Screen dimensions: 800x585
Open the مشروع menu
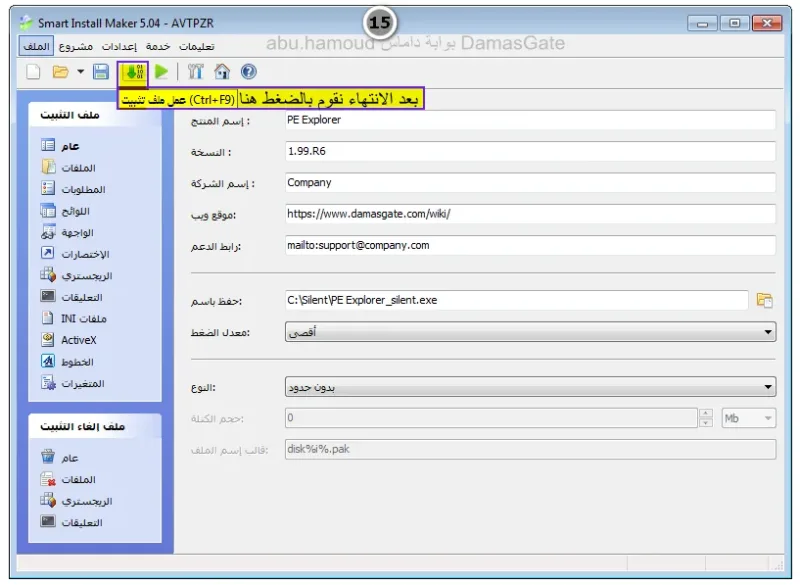pos(76,46)
